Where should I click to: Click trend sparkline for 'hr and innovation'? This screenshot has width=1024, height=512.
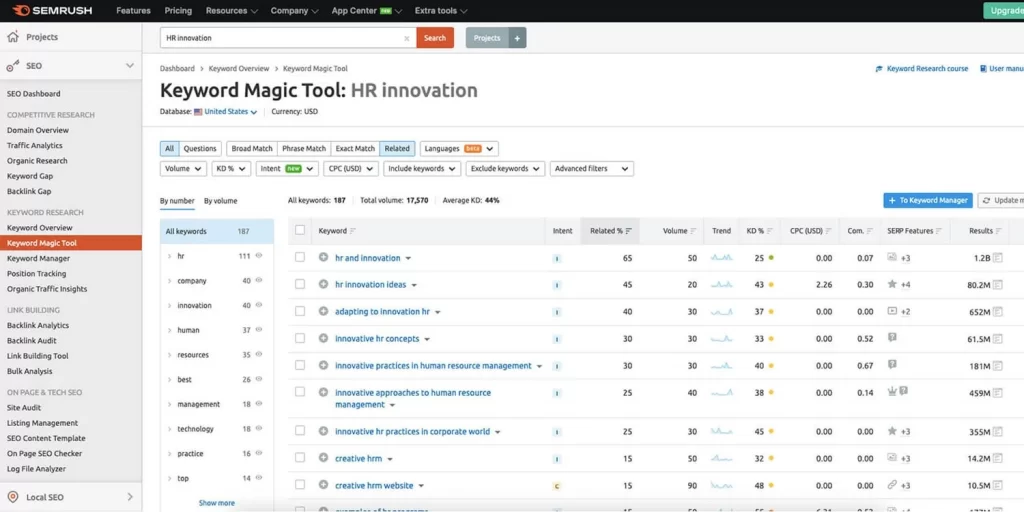pyautogui.click(x=722, y=258)
